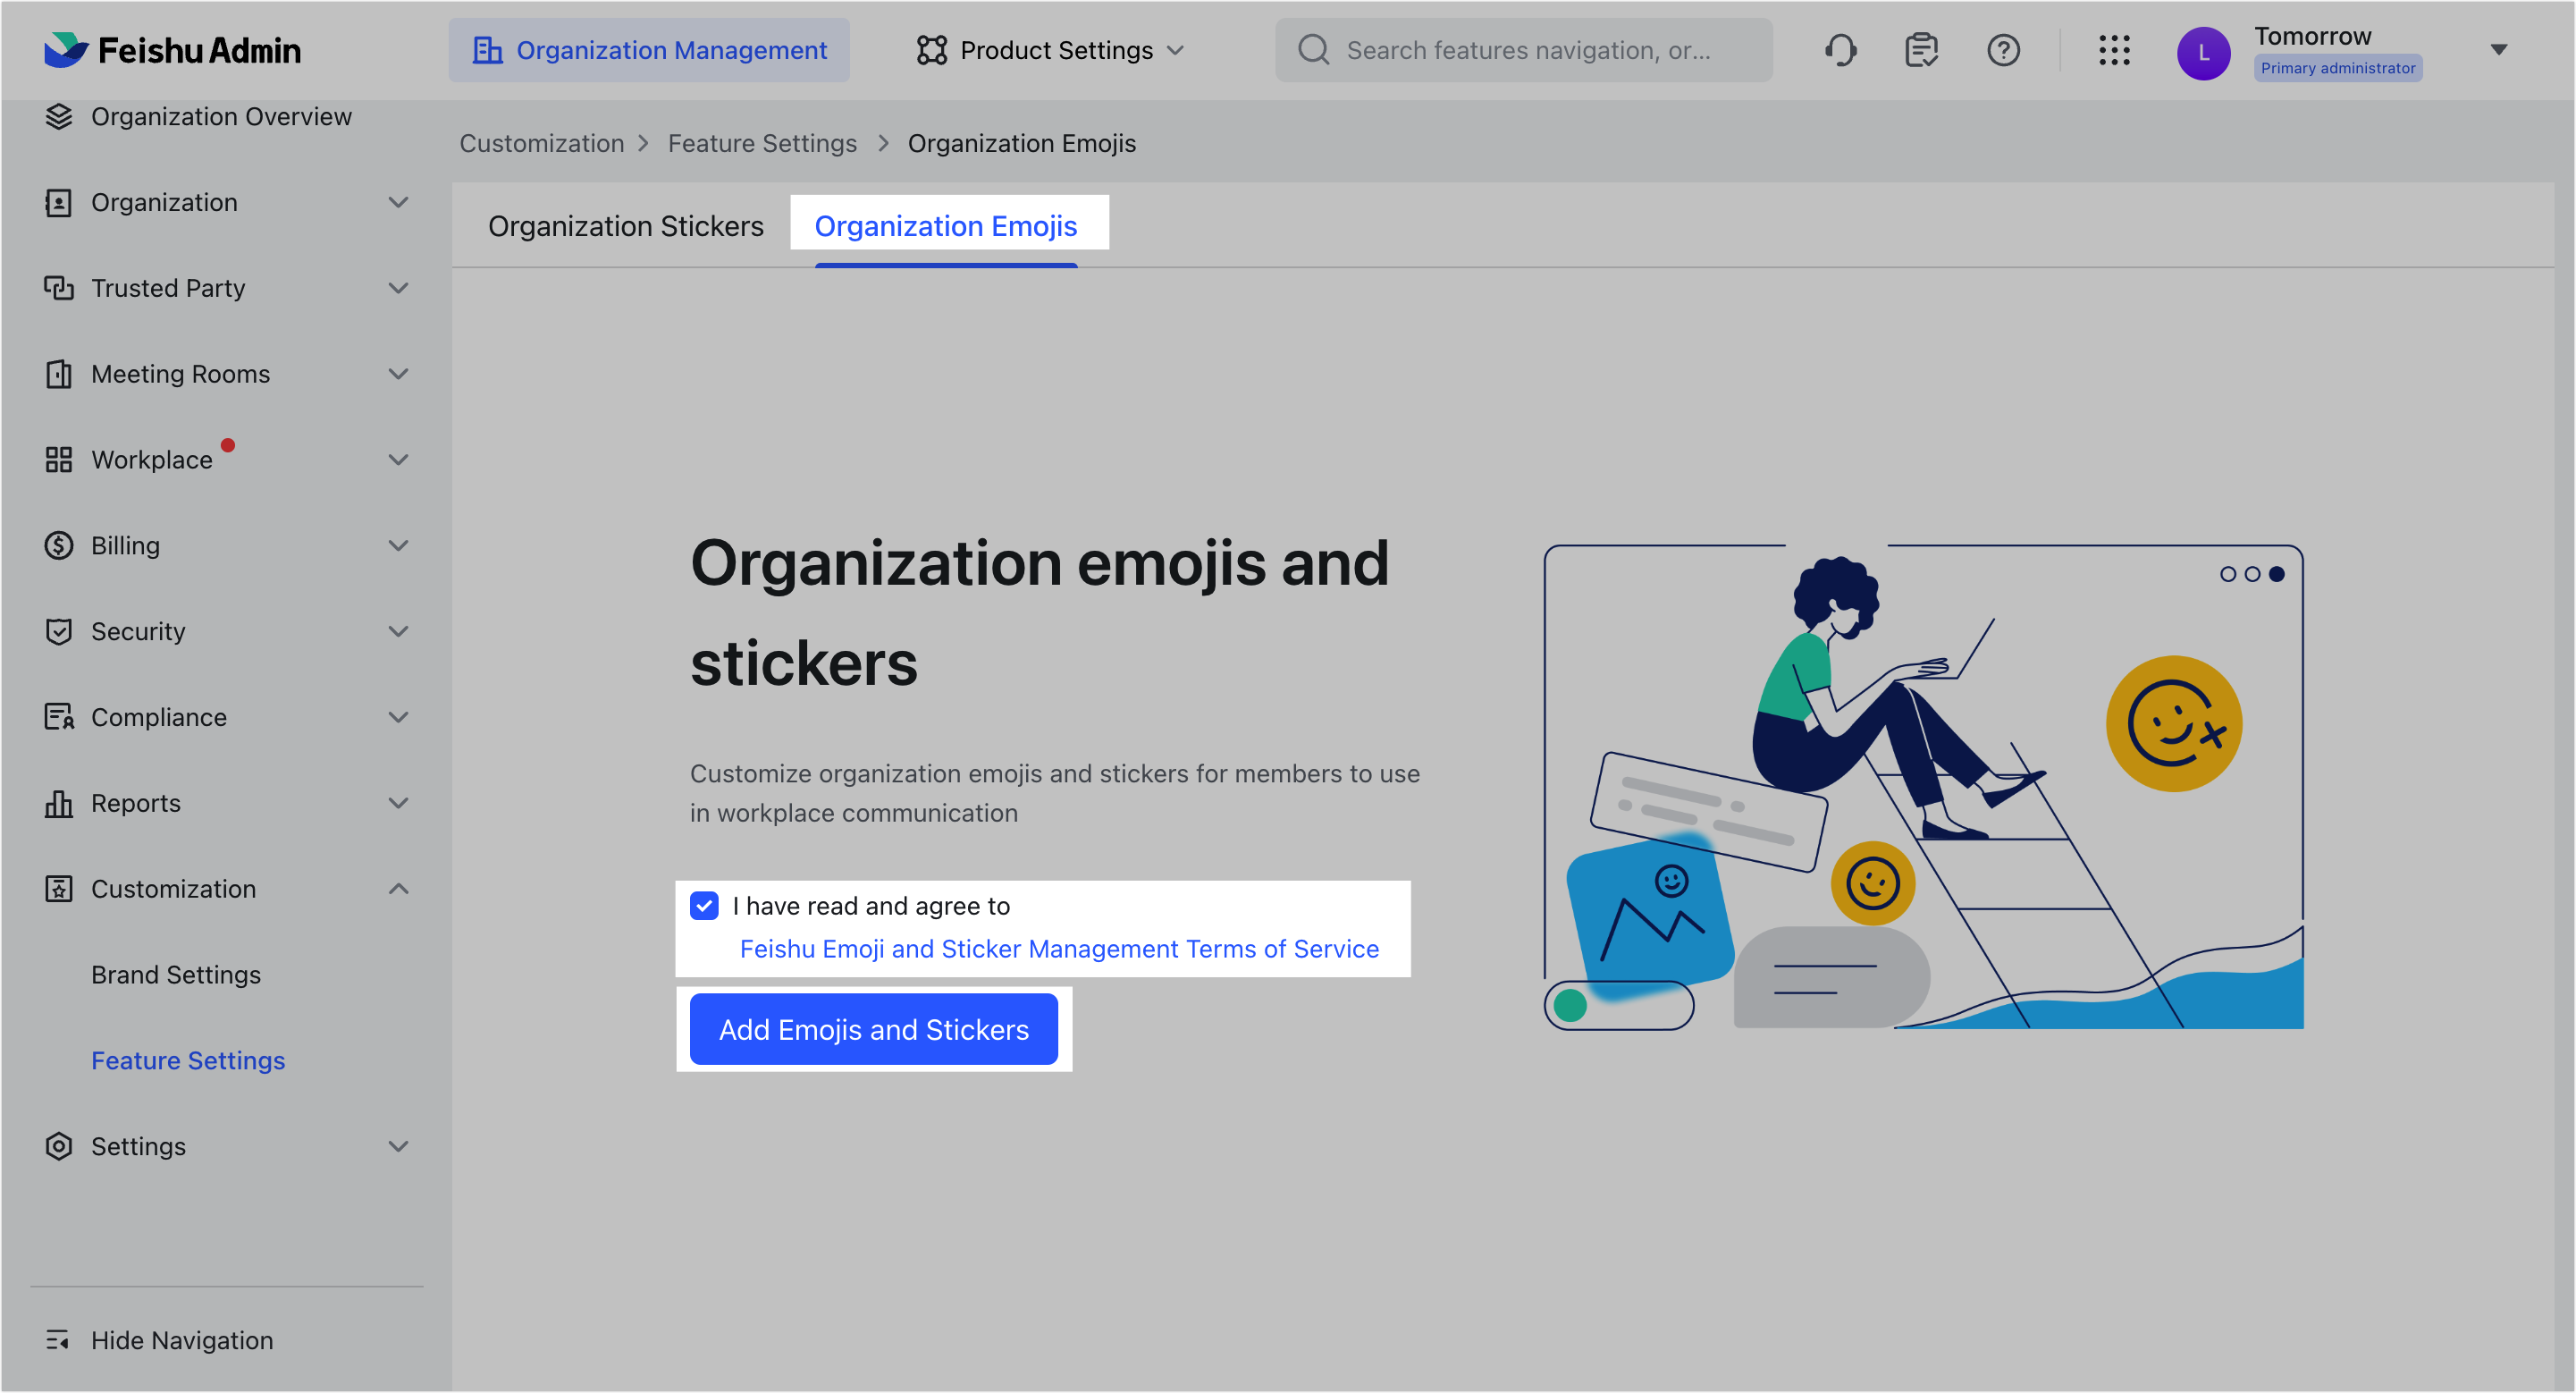Click the Organization Management building icon

click(x=487, y=50)
